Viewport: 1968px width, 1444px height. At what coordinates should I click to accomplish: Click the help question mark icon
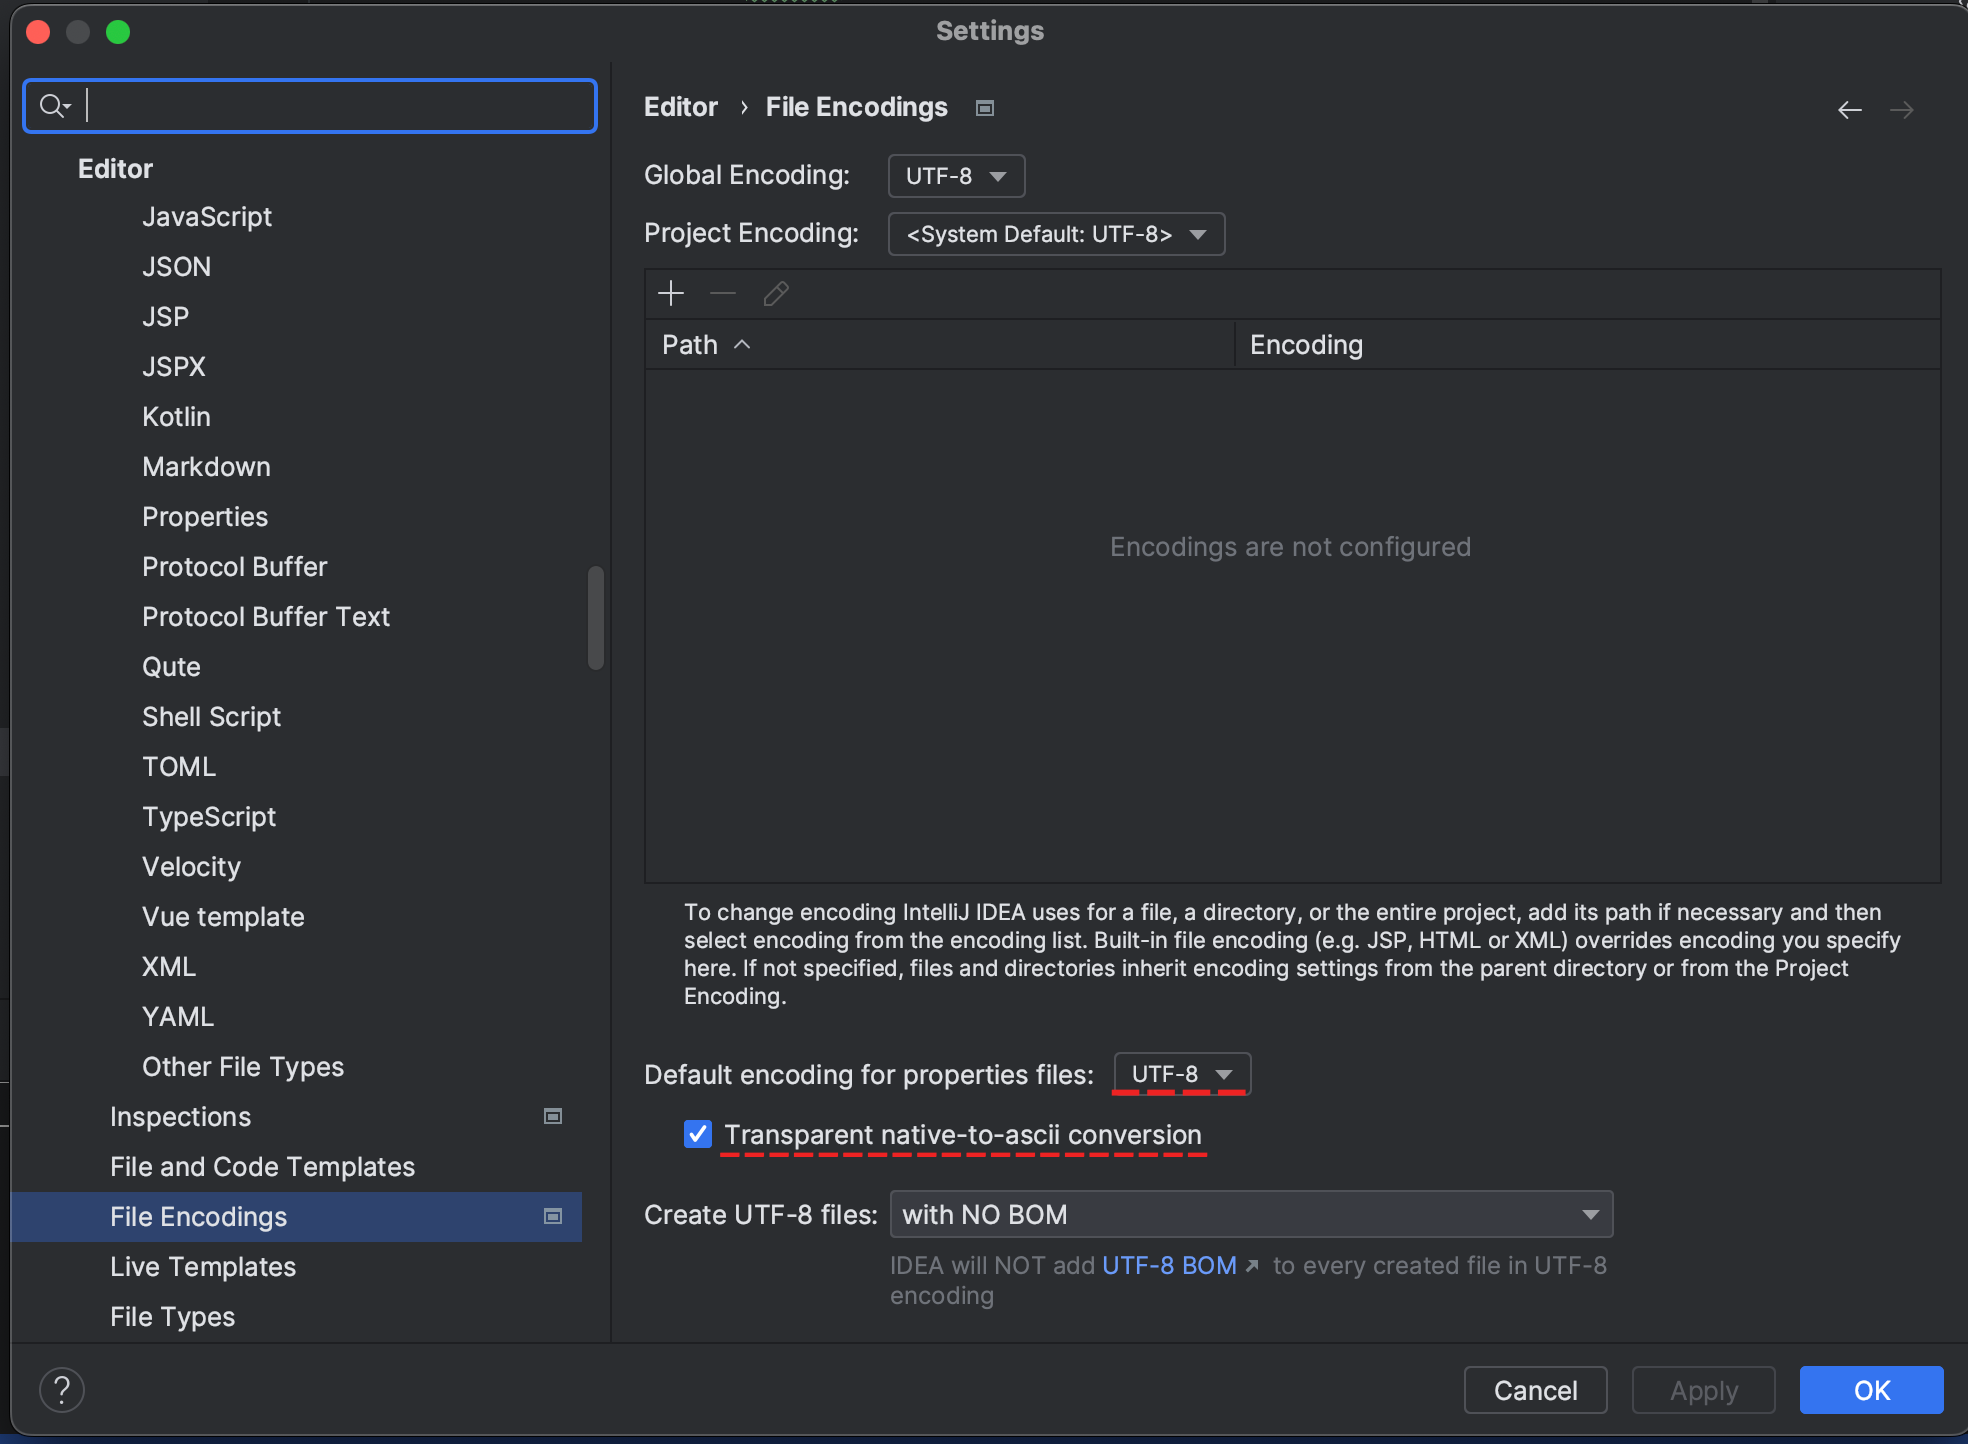coord(62,1390)
